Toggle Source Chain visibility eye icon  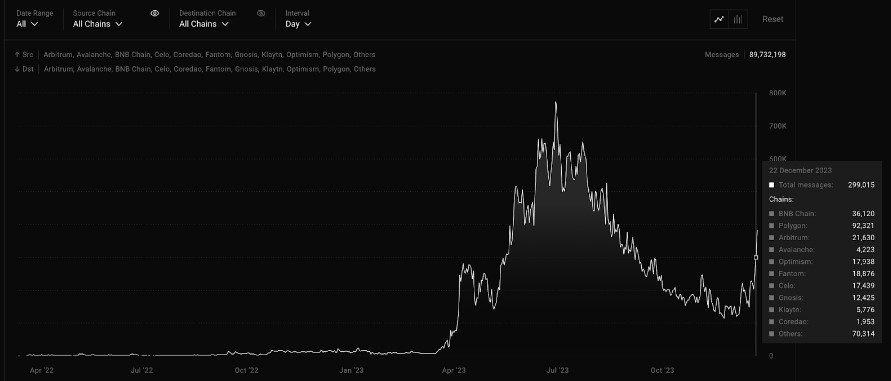[155, 13]
